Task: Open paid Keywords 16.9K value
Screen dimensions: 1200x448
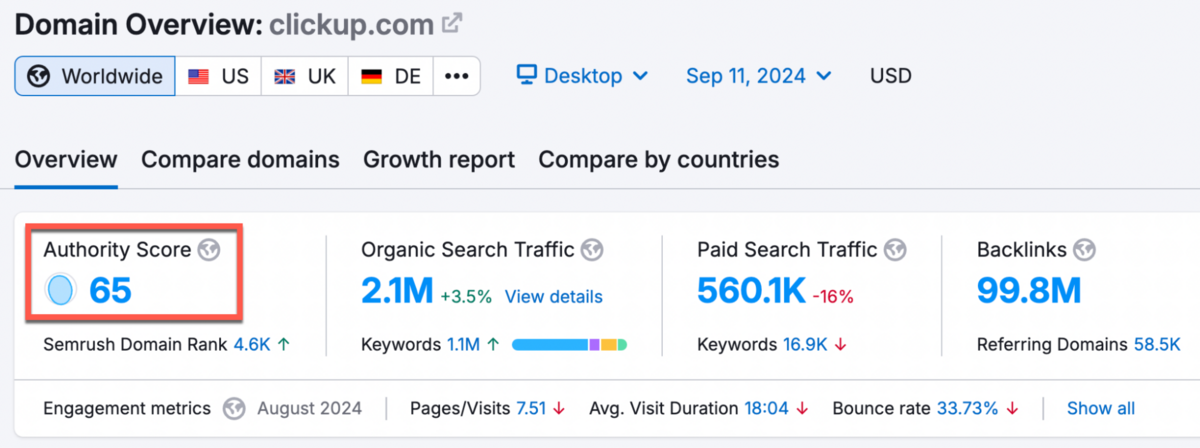Action: 805,345
